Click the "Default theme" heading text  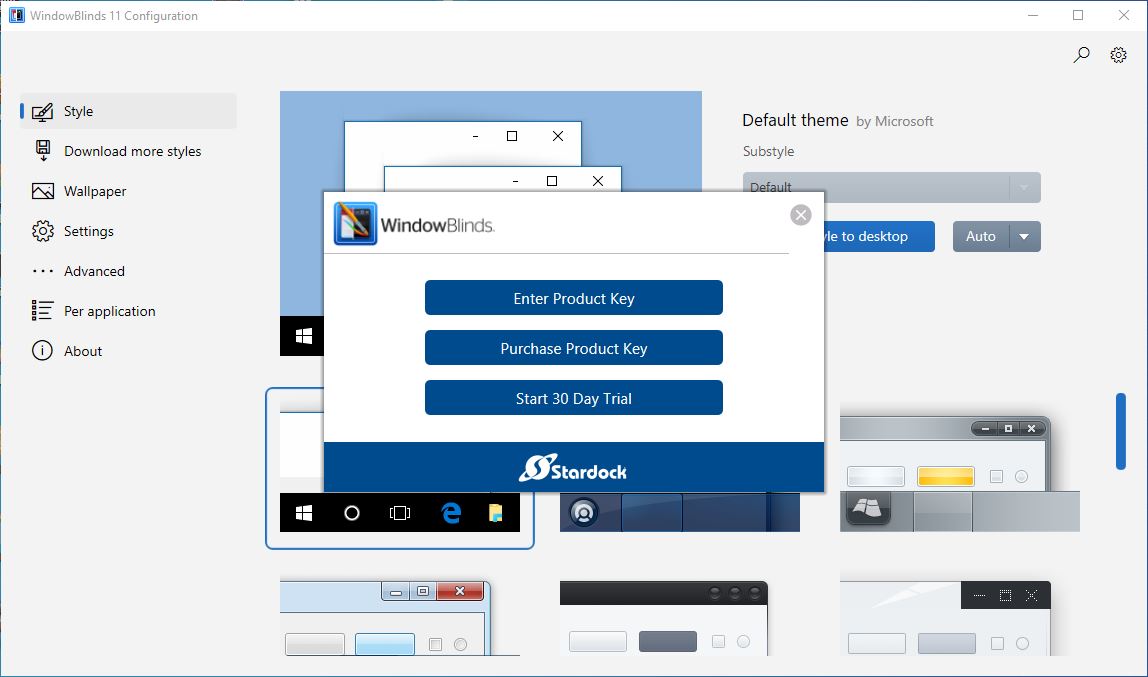[x=795, y=120]
